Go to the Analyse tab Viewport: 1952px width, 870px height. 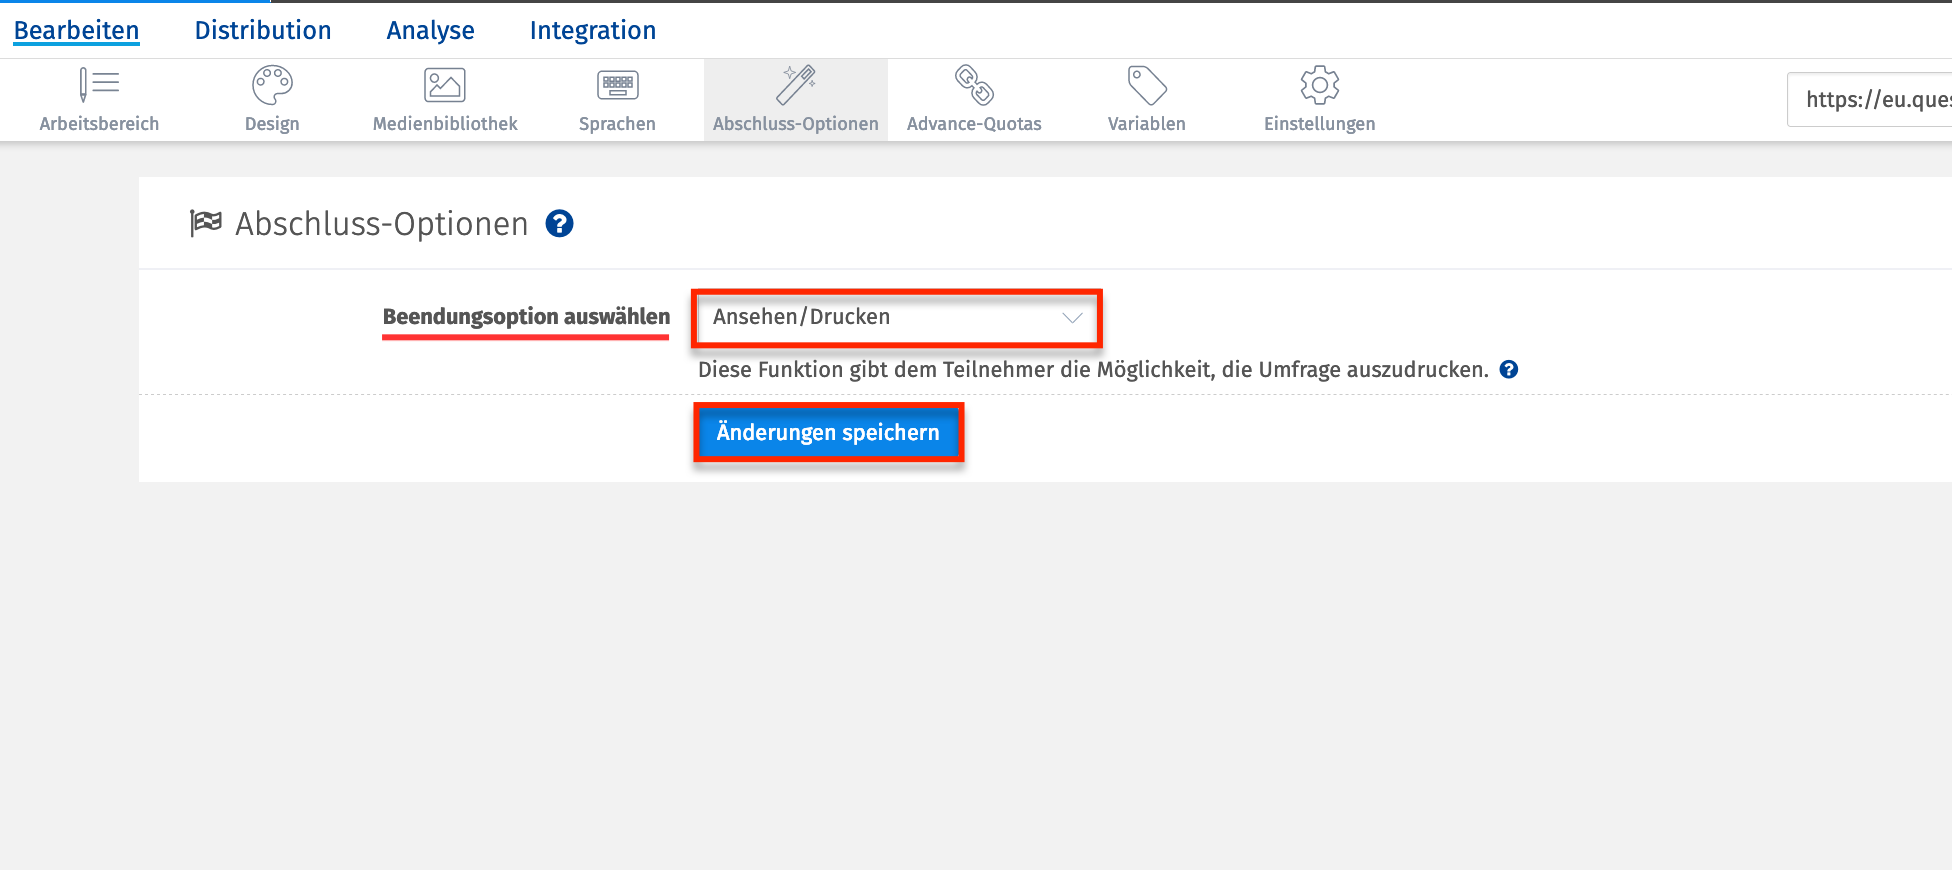click(x=430, y=31)
